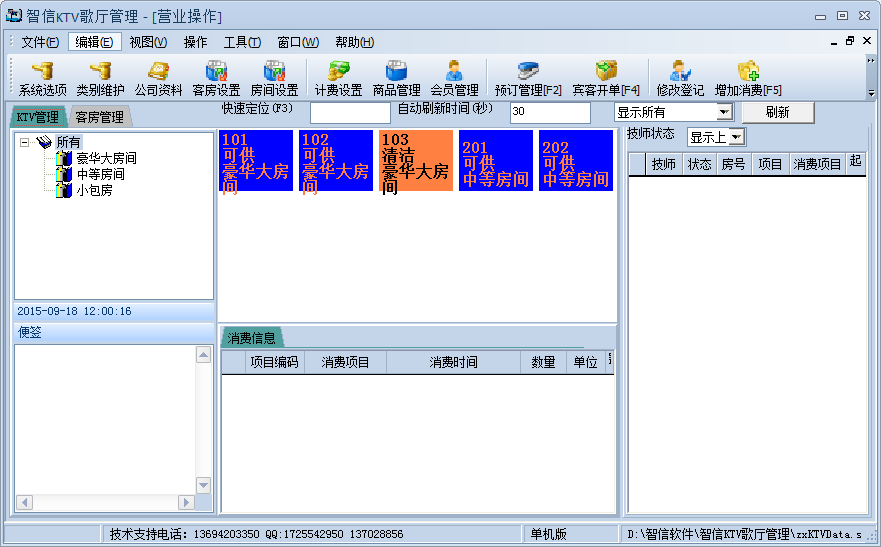
Task: Click the 刷新 refresh button
Action: [x=777, y=112]
